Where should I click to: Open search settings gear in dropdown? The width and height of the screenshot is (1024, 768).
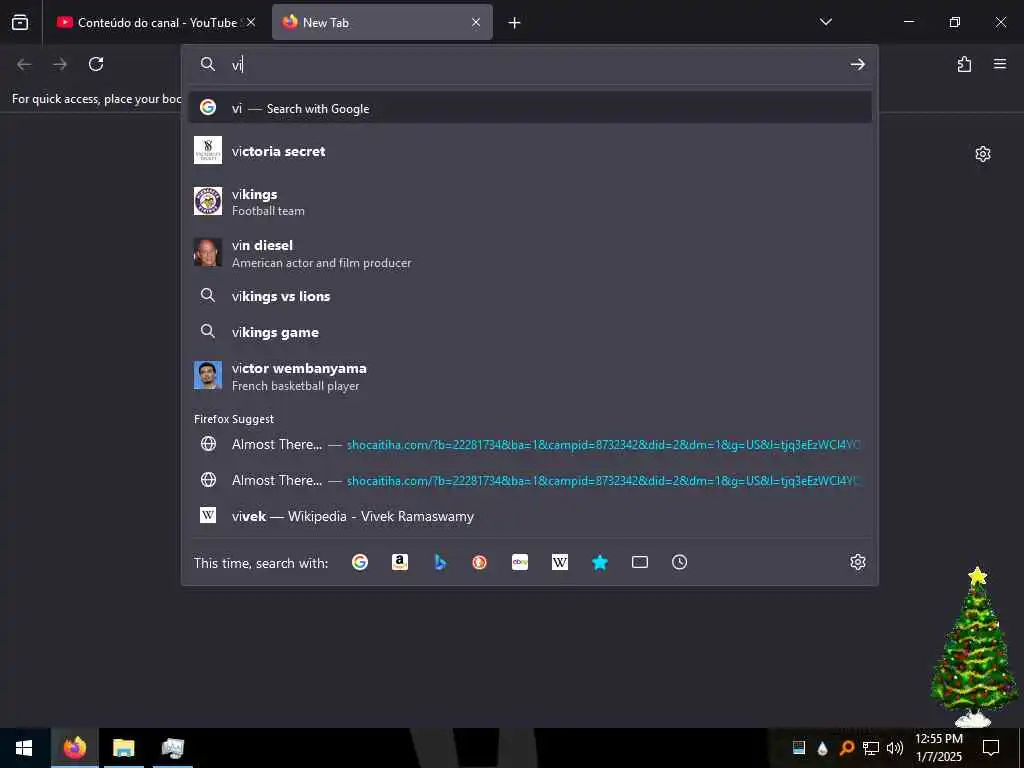(x=857, y=562)
